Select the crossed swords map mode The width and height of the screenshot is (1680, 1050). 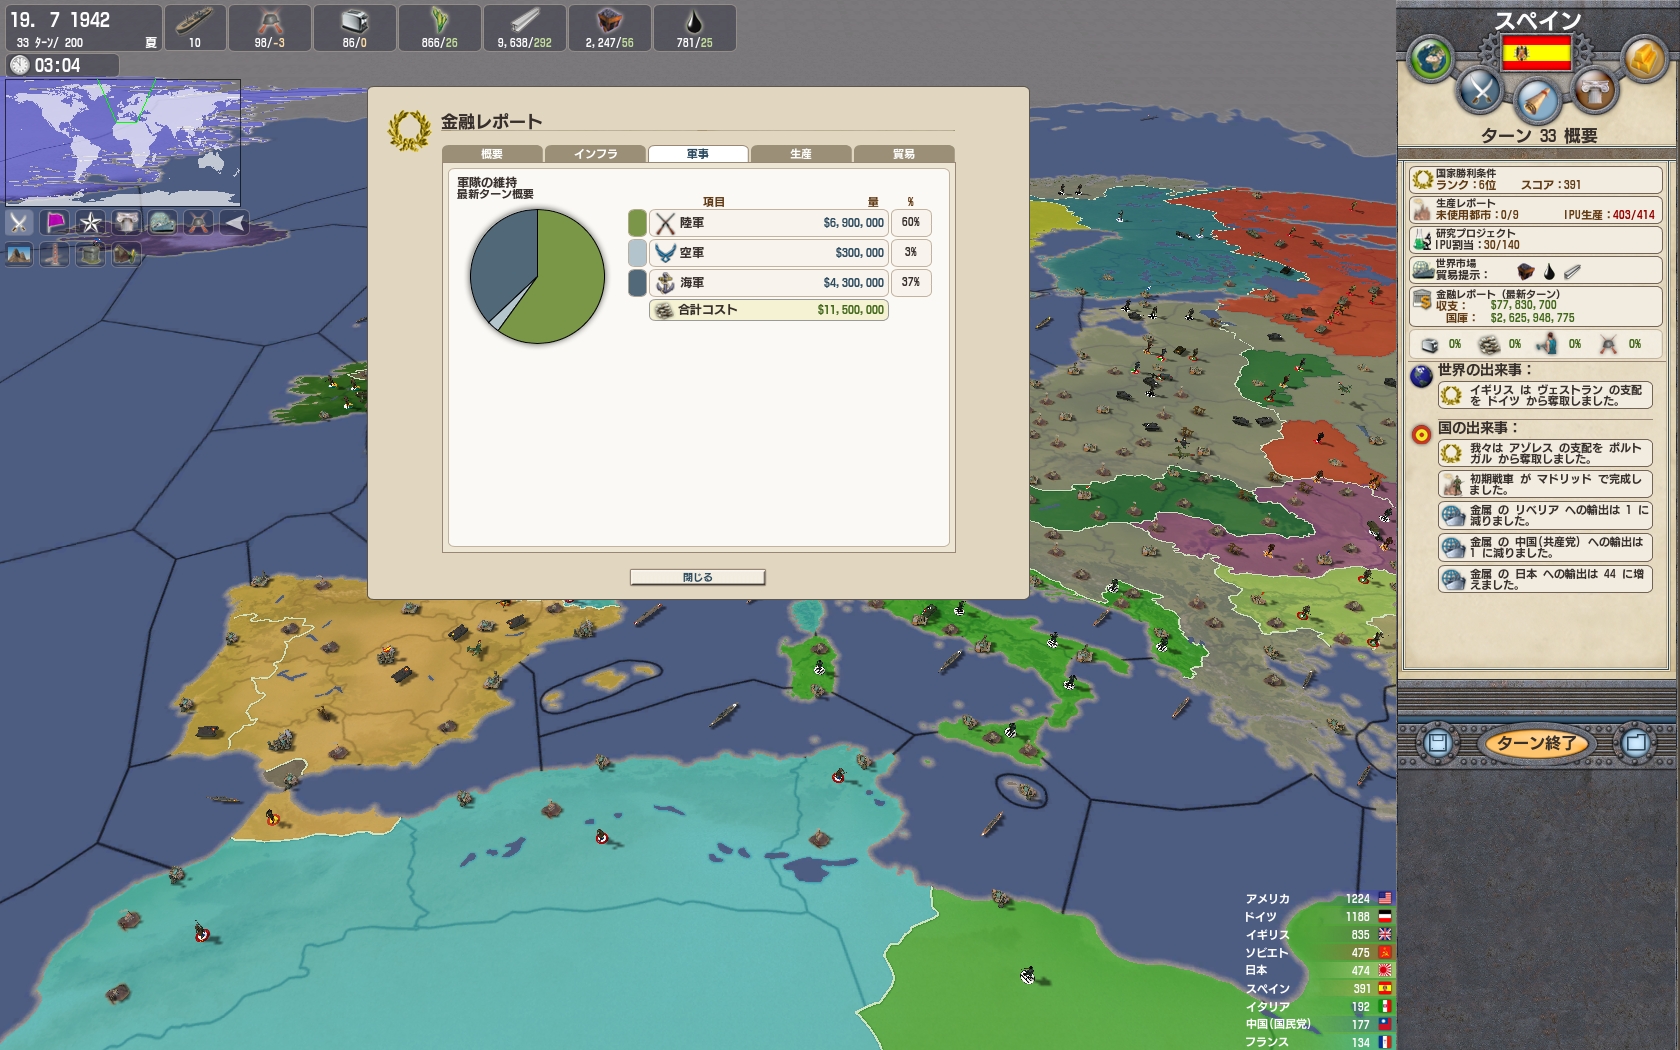(19, 222)
